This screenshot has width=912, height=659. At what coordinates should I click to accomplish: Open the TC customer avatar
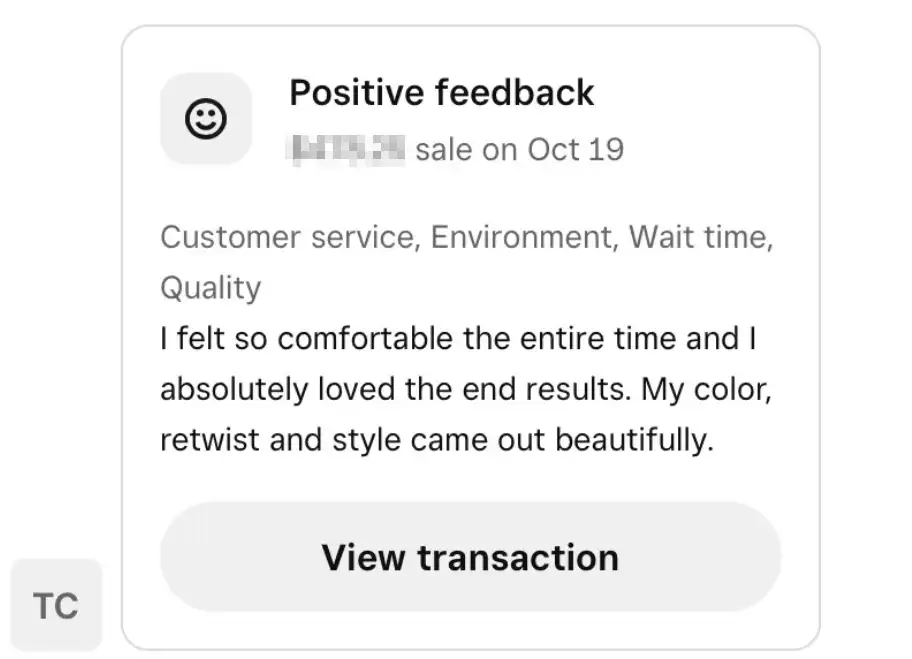(x=55, y=605)
